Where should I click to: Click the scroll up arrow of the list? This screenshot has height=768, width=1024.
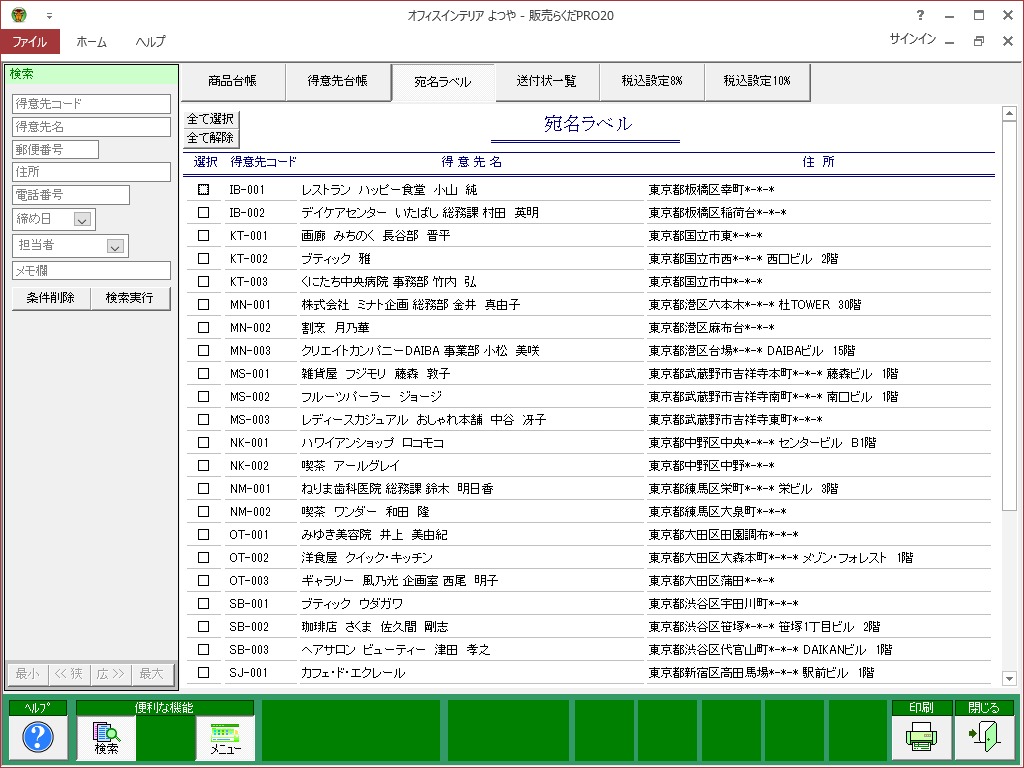tap(1009, 114)
